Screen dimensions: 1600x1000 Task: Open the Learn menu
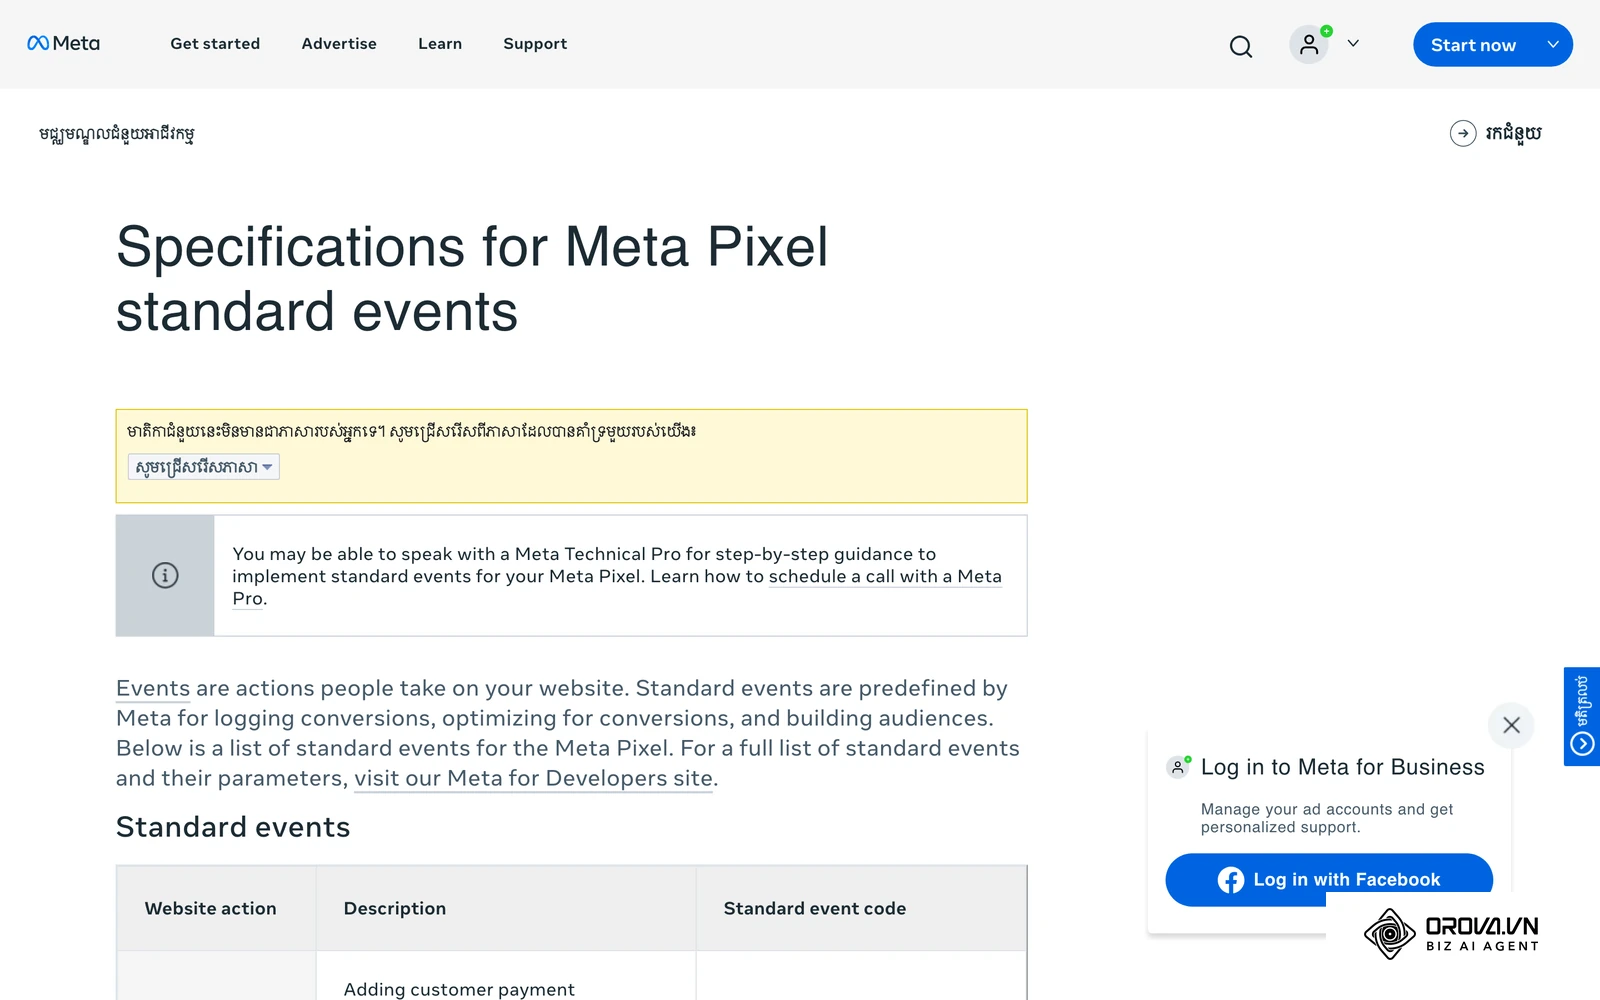click(440, 44)
